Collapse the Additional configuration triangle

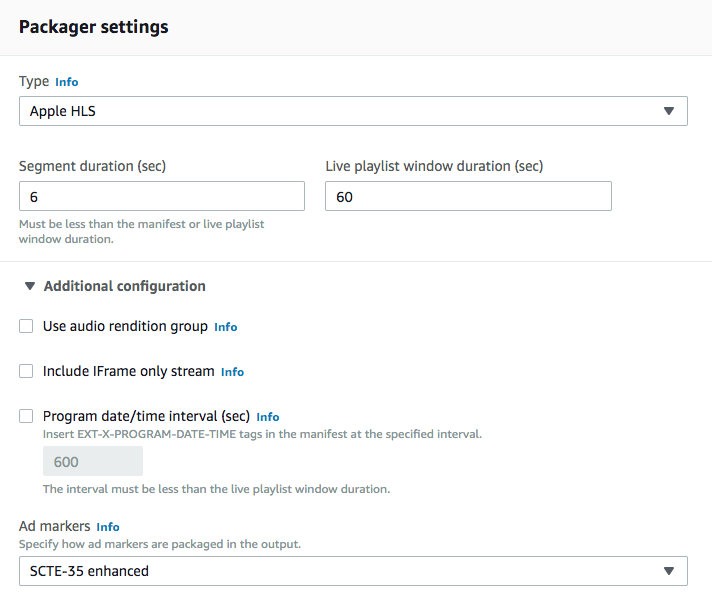tap(30, 286)
